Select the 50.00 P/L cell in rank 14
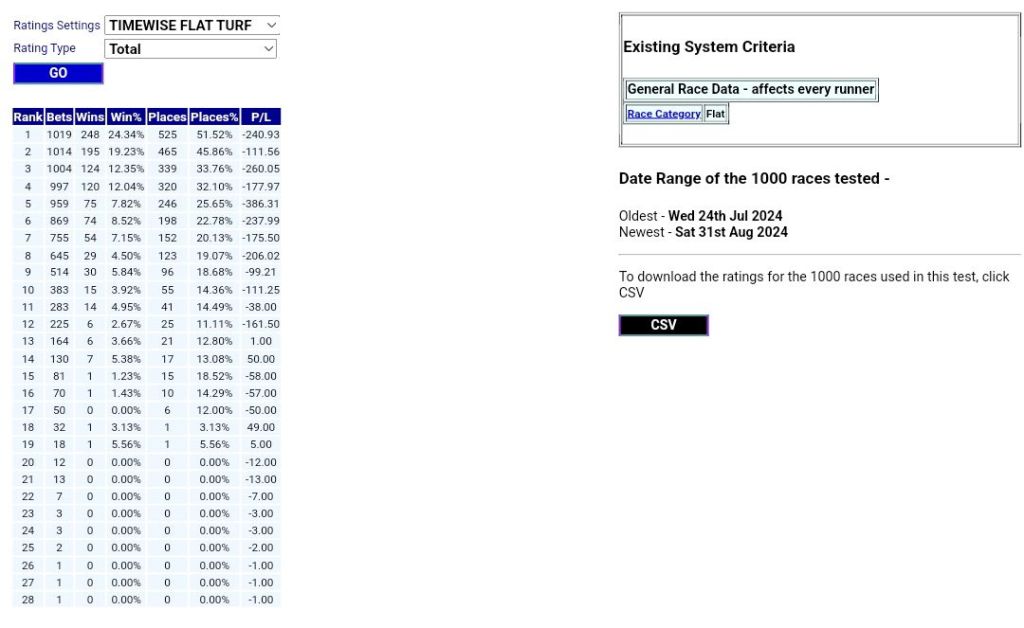Viewport: 1024px width, 628px height. tap(261, 359)
